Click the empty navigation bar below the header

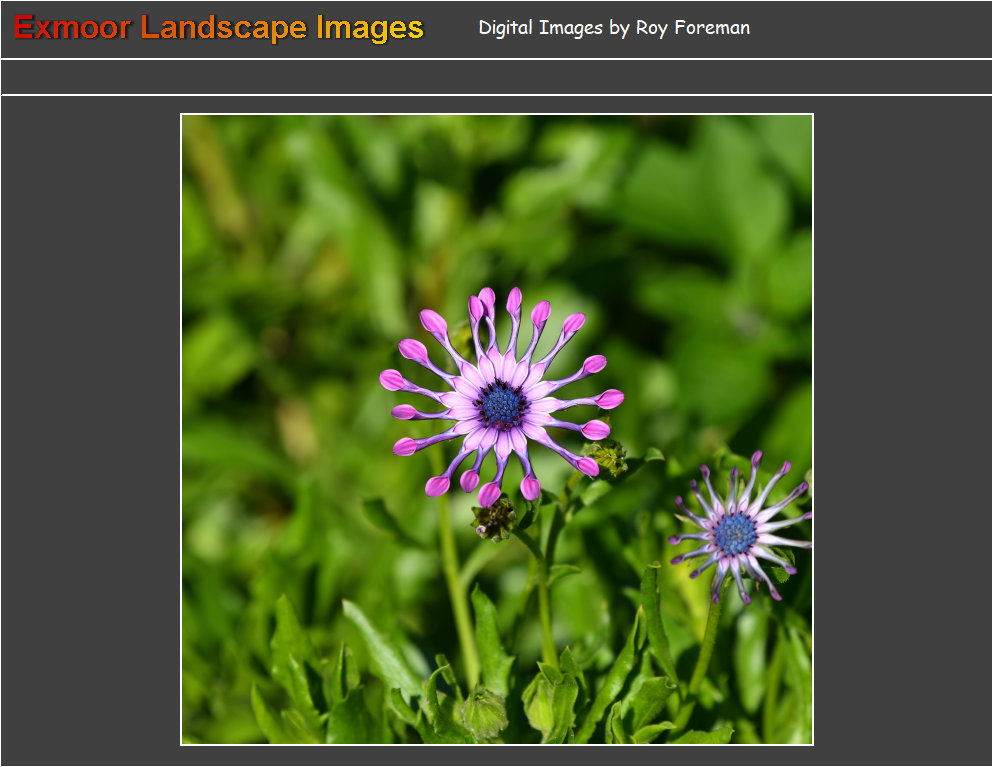coord(496,77)
